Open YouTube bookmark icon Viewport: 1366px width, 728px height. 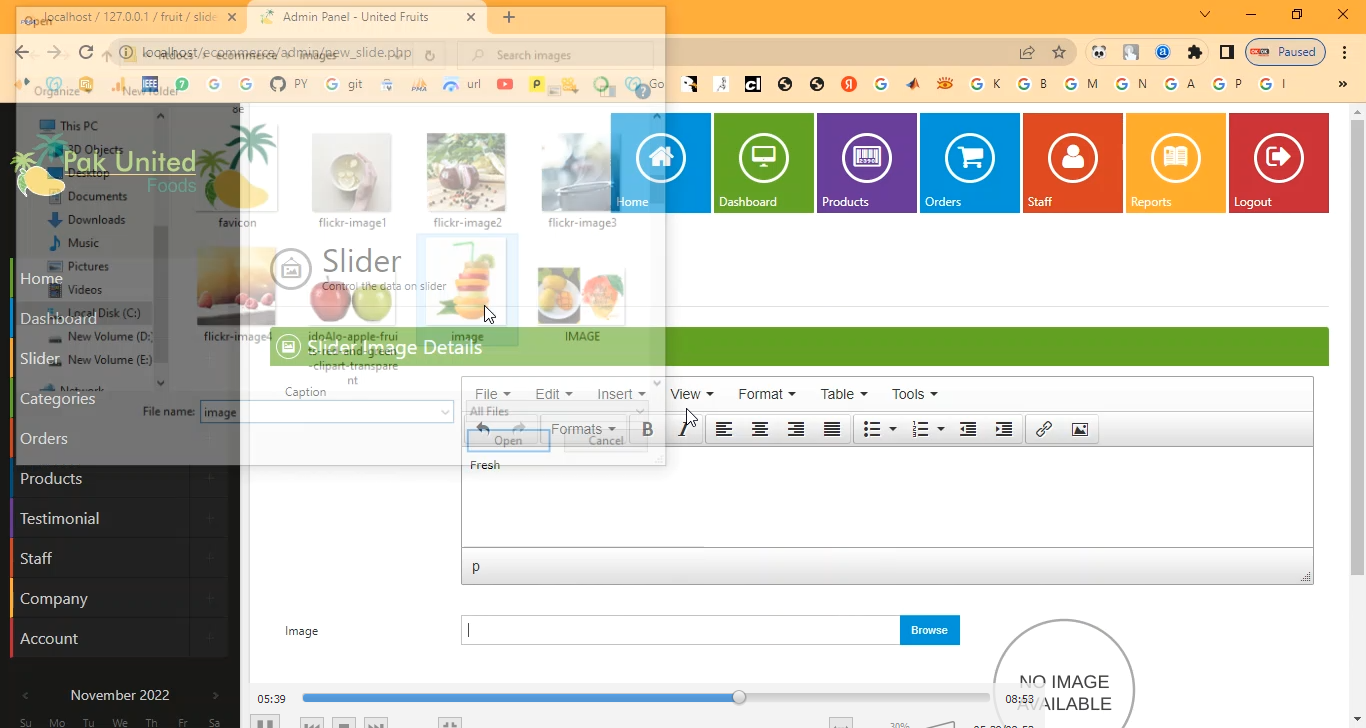pos(505,85)
